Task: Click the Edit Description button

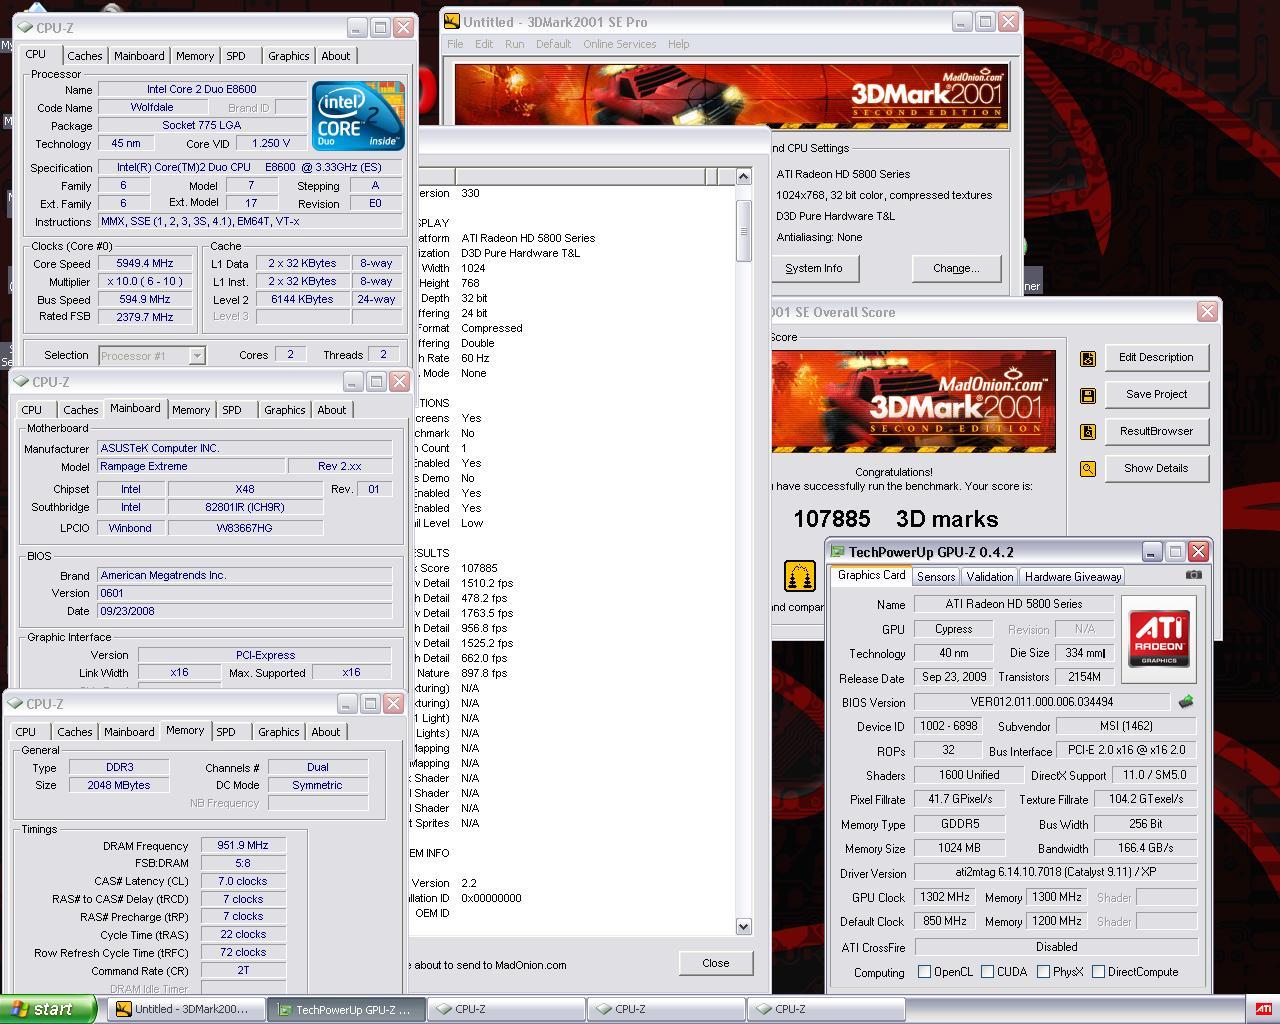Action: pos(1156,358)
